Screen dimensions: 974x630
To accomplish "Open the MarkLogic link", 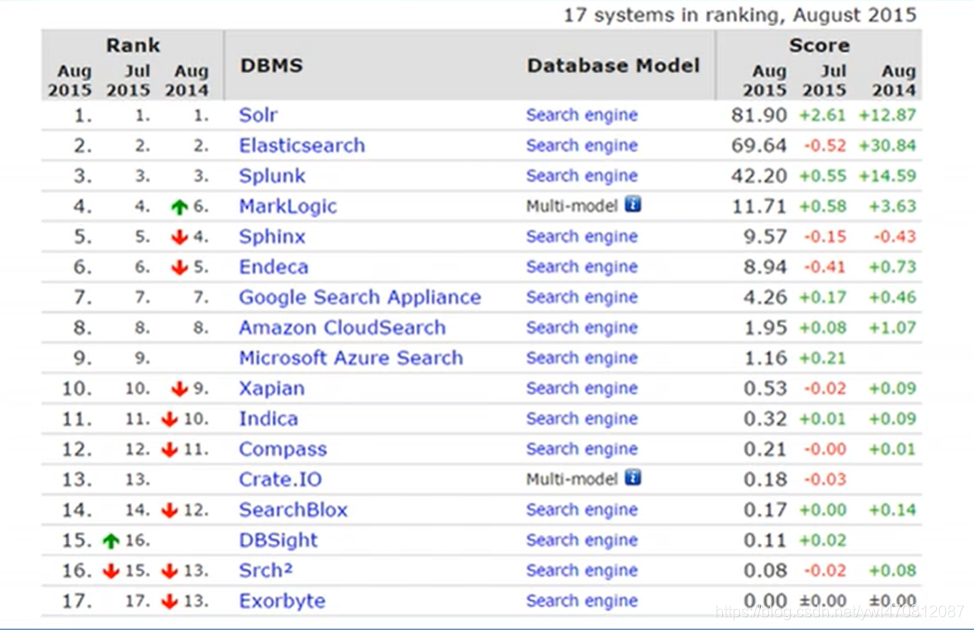I will (288, 206).
